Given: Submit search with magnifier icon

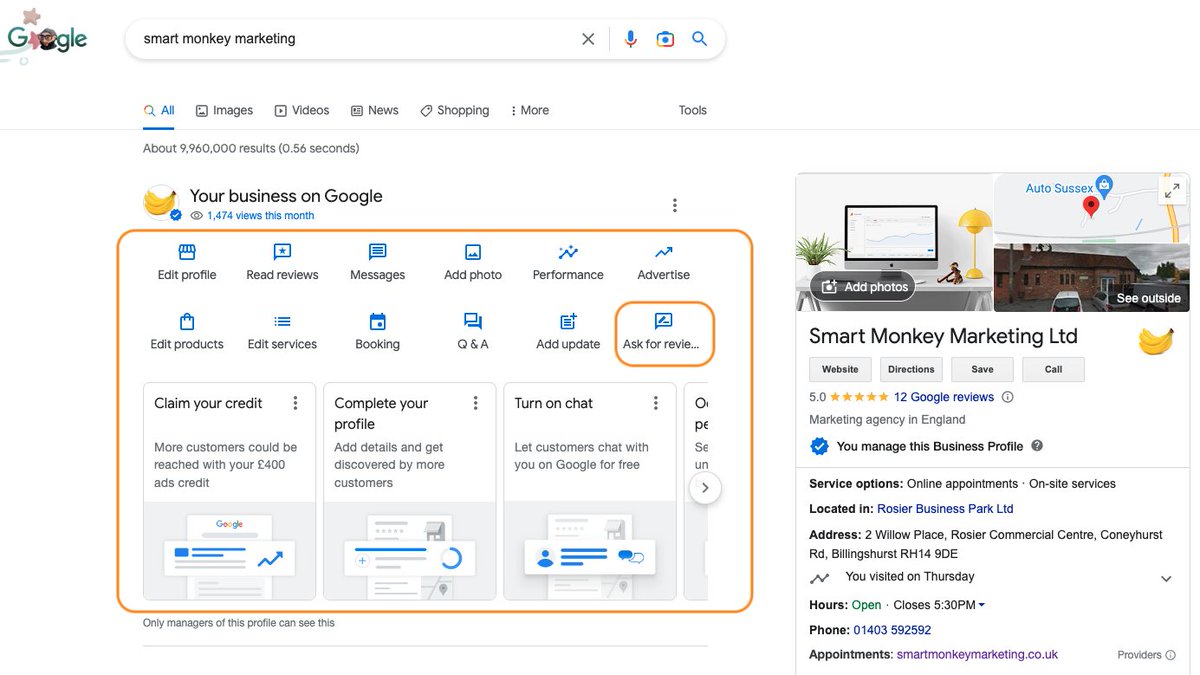Looking at the screenshot, I should (700, 39).
